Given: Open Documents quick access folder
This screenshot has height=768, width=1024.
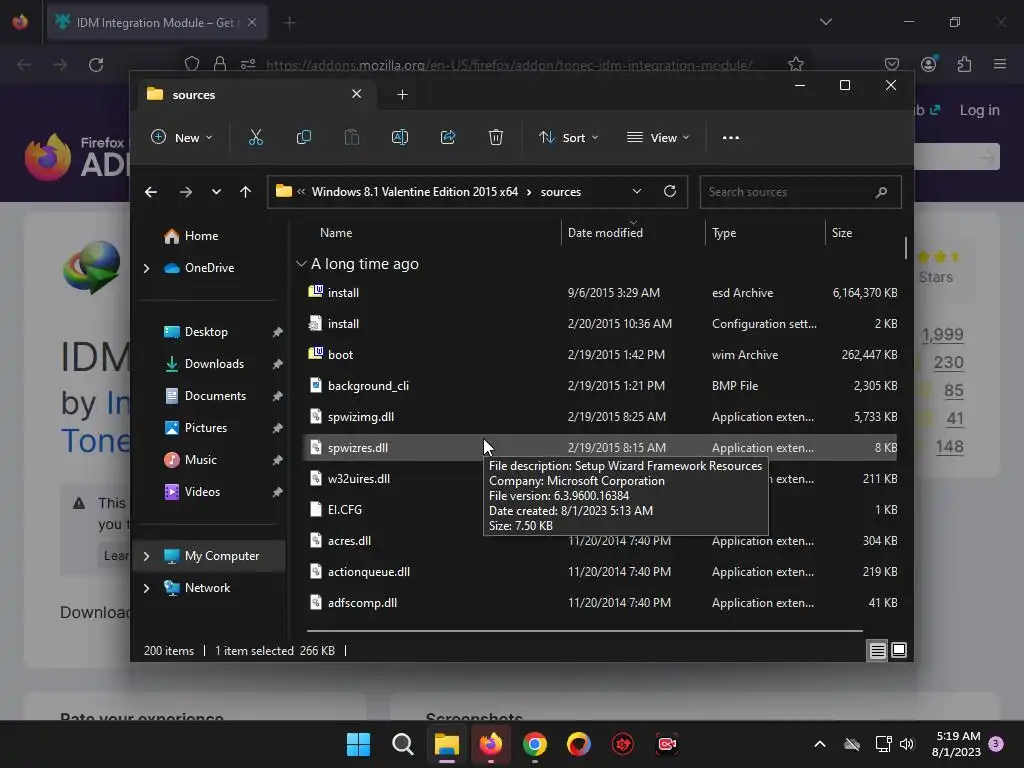Looking at the screenshot, I should [215, 396].
